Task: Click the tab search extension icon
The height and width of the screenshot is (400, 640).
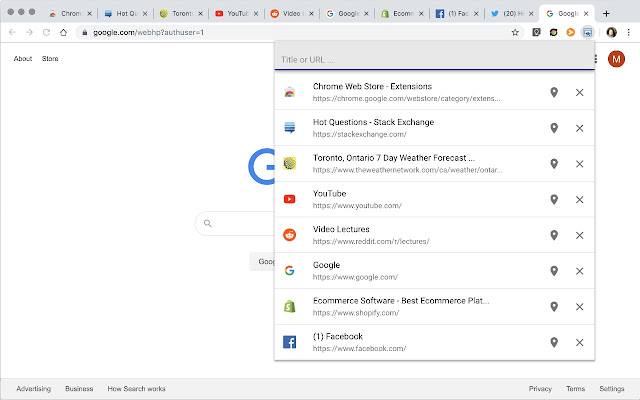Action: point(587,32)
